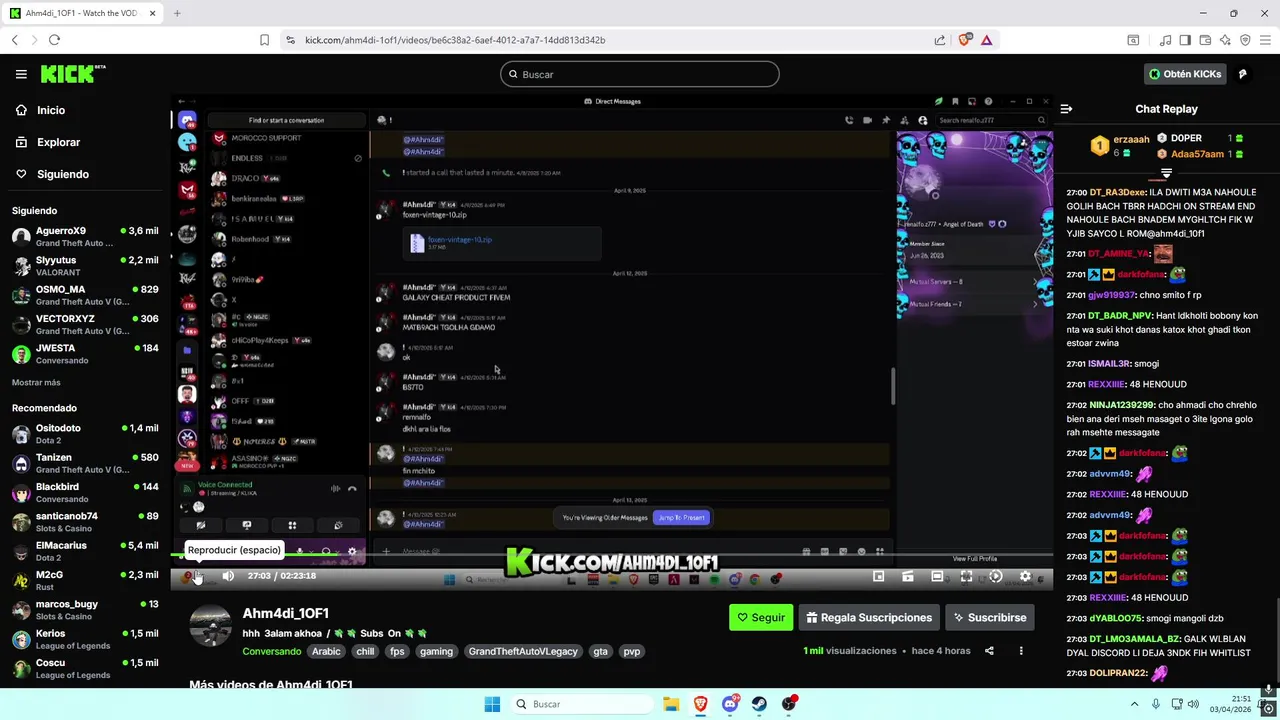The height and width of the screenshot is (720, 1280).
Task: Open VECTORXYZ channel
Action: [x=85, y=324]
